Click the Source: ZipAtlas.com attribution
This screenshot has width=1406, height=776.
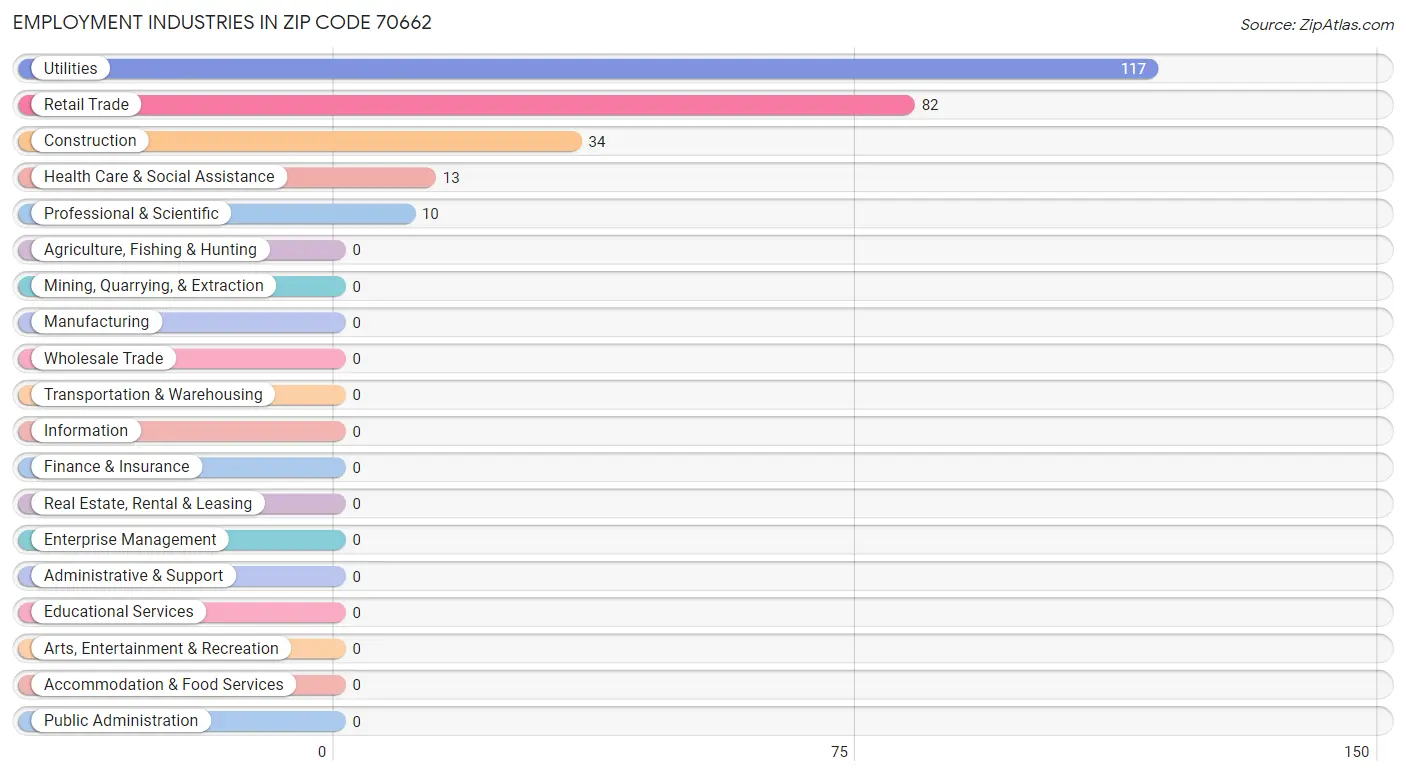click(x=1317, y=25)
